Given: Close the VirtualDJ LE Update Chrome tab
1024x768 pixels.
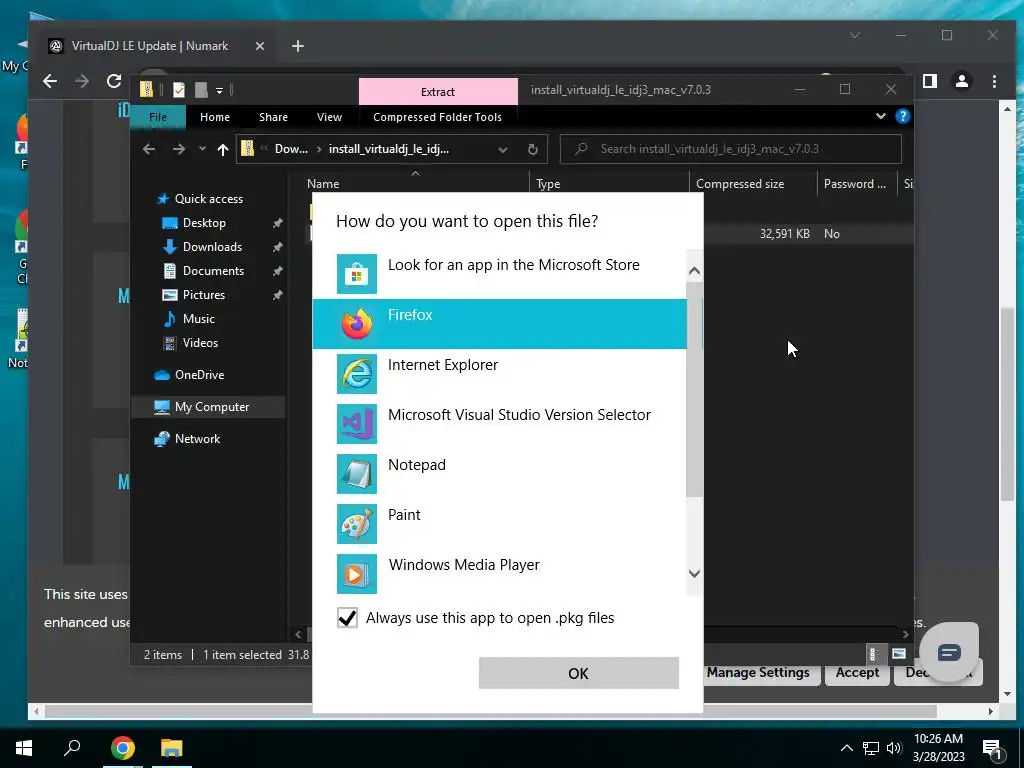Looking at the screenshot, I should point(260,46).
